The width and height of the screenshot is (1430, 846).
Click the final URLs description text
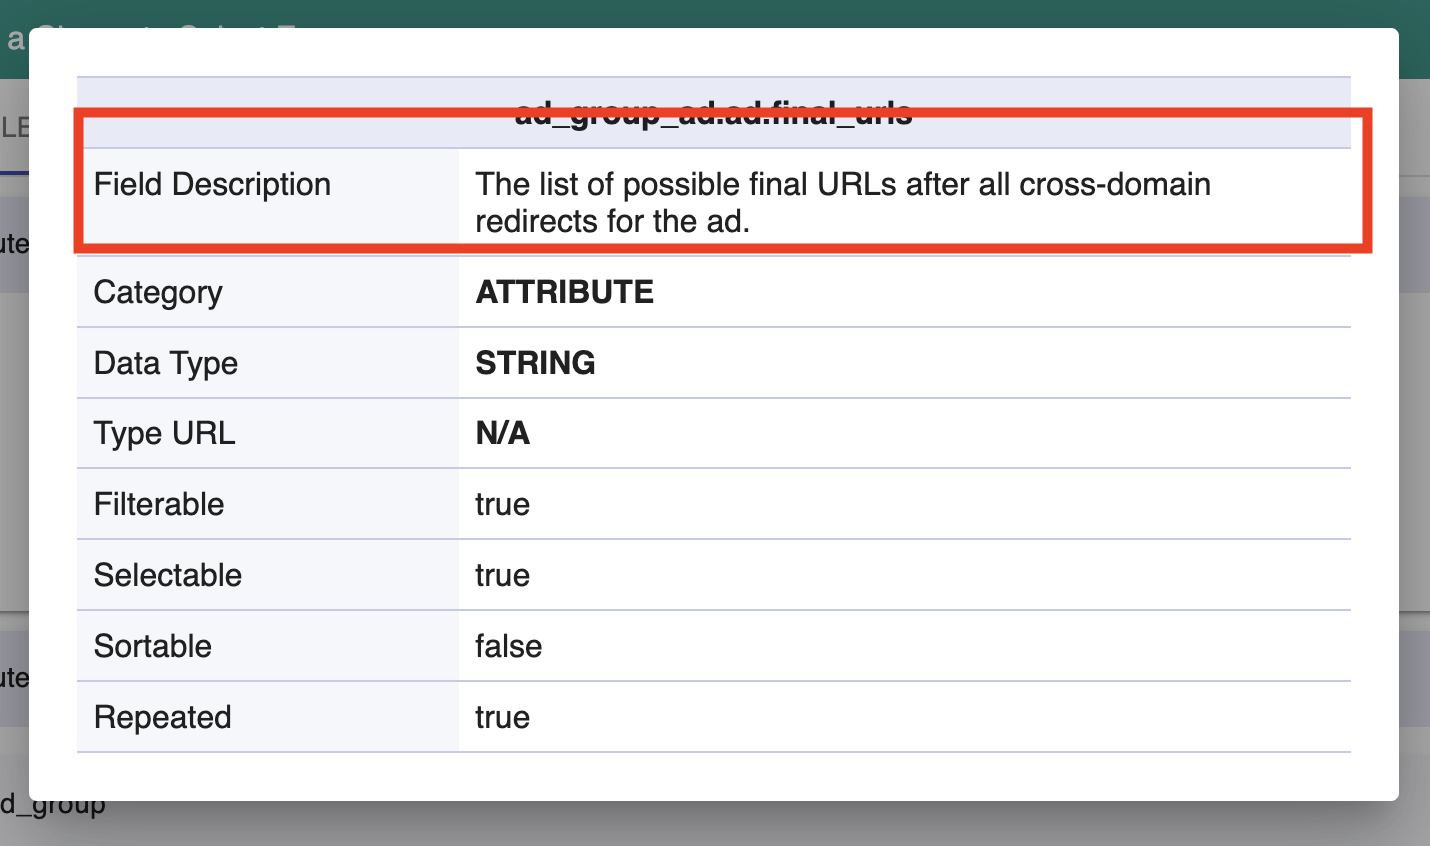(x=842, y=203)
